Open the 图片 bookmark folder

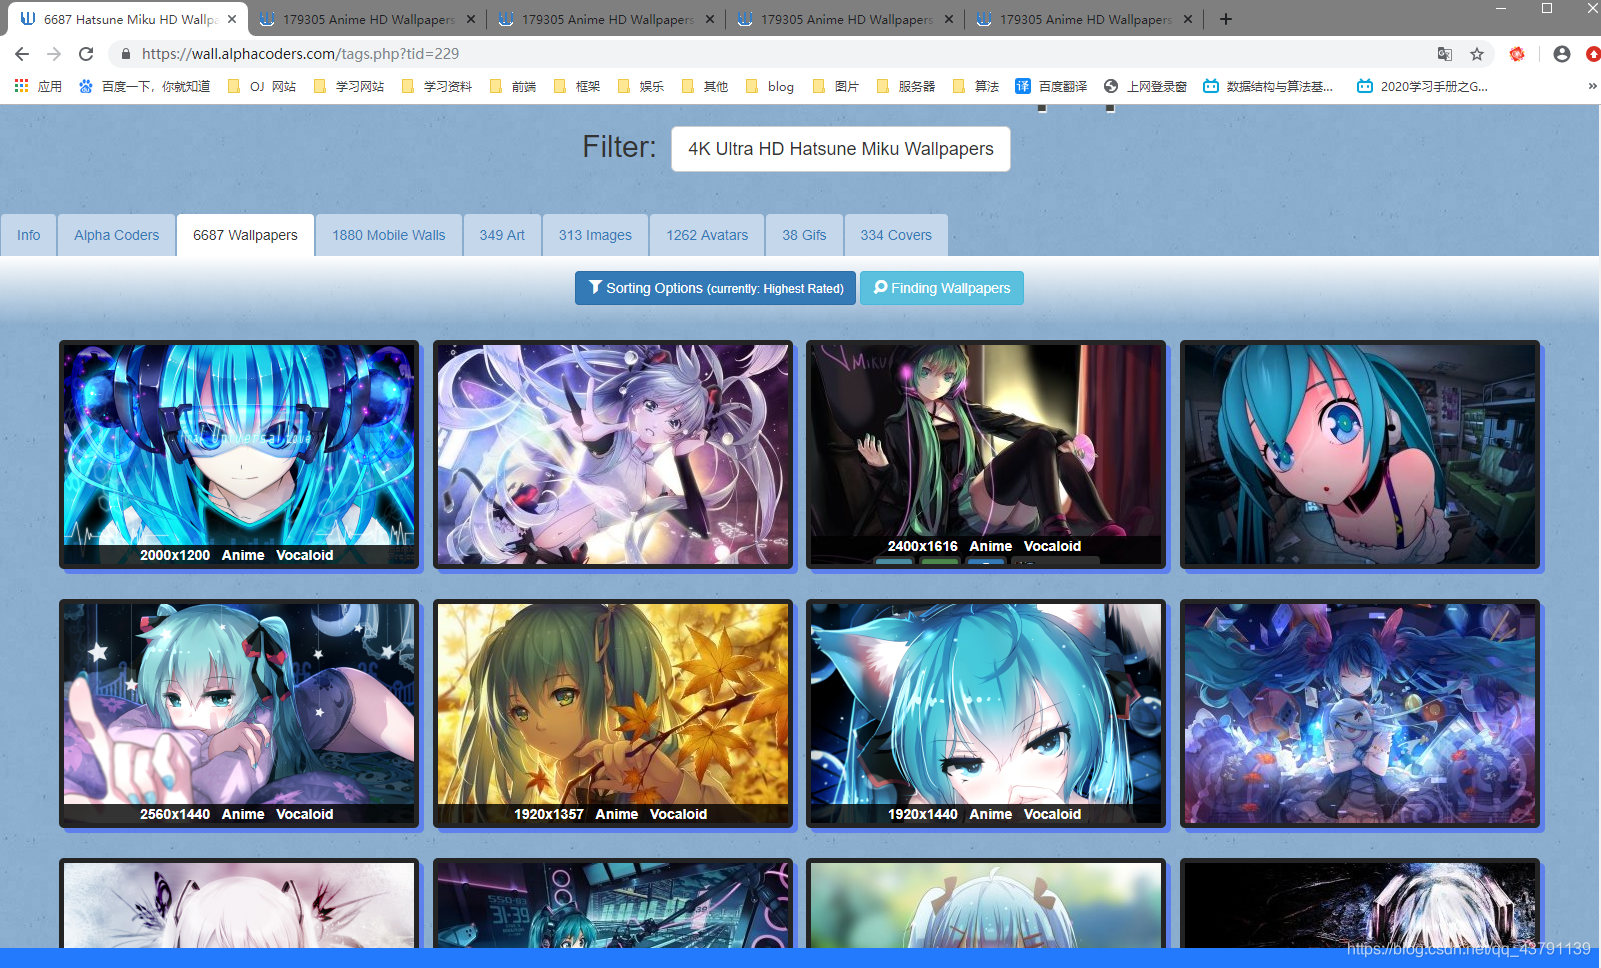click(836, 87)
